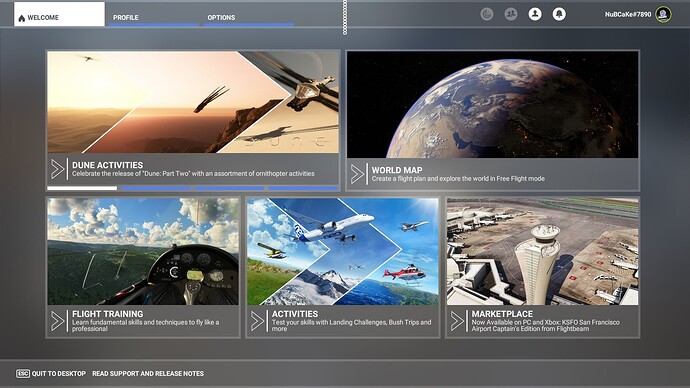This screenshot has height=388, width=690.
Task: Open Read Support and Release Notes
Action: 148,373
